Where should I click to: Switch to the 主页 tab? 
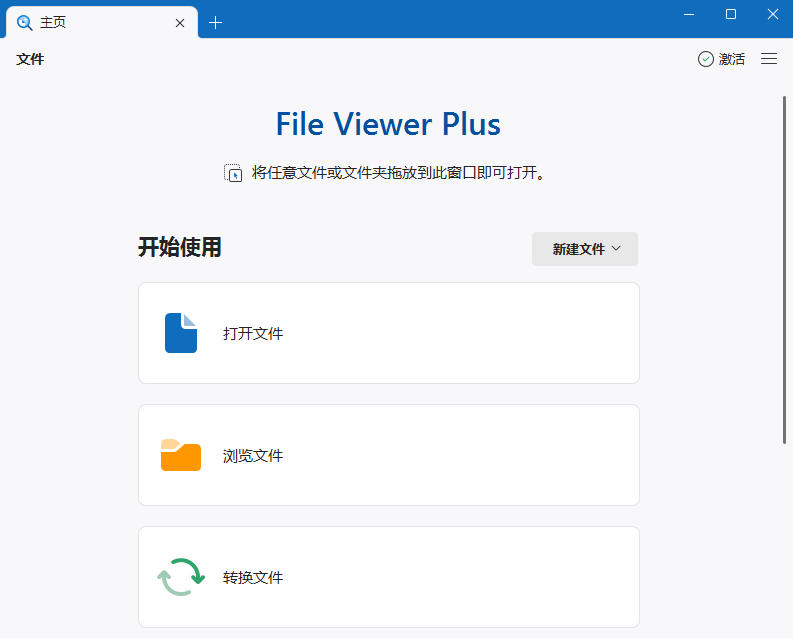100,23
